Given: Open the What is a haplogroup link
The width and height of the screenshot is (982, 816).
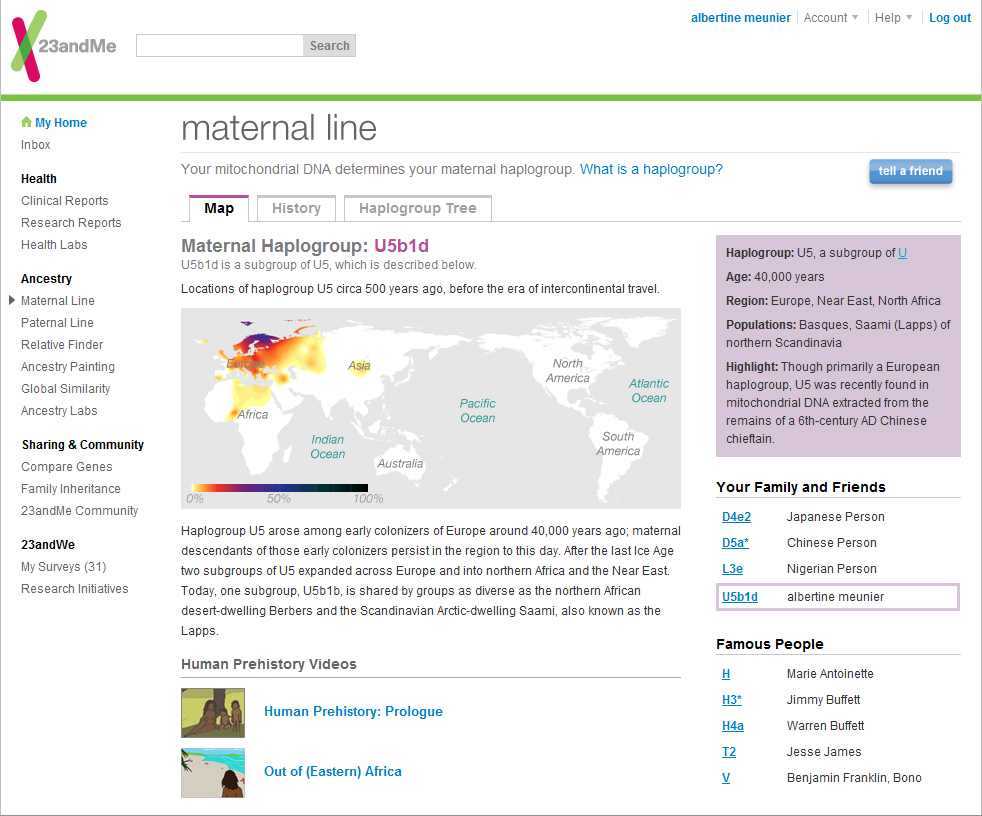Looking at the screenshot, I should (651, 169).
